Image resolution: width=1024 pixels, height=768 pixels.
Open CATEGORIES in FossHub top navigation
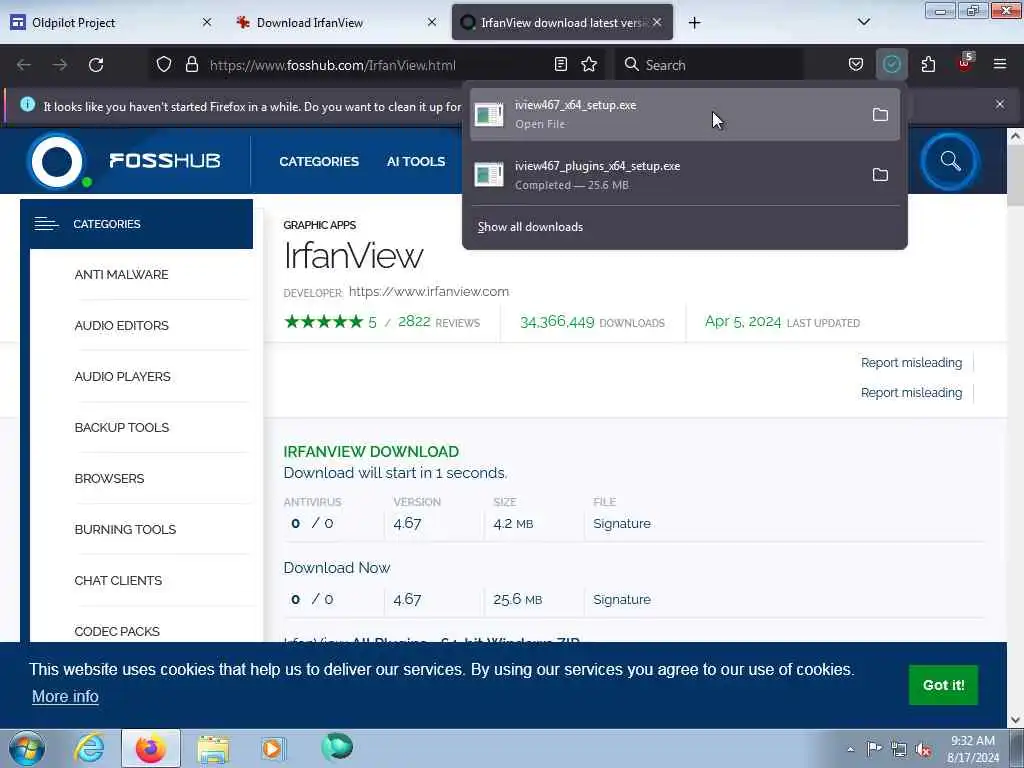[319, 161]
